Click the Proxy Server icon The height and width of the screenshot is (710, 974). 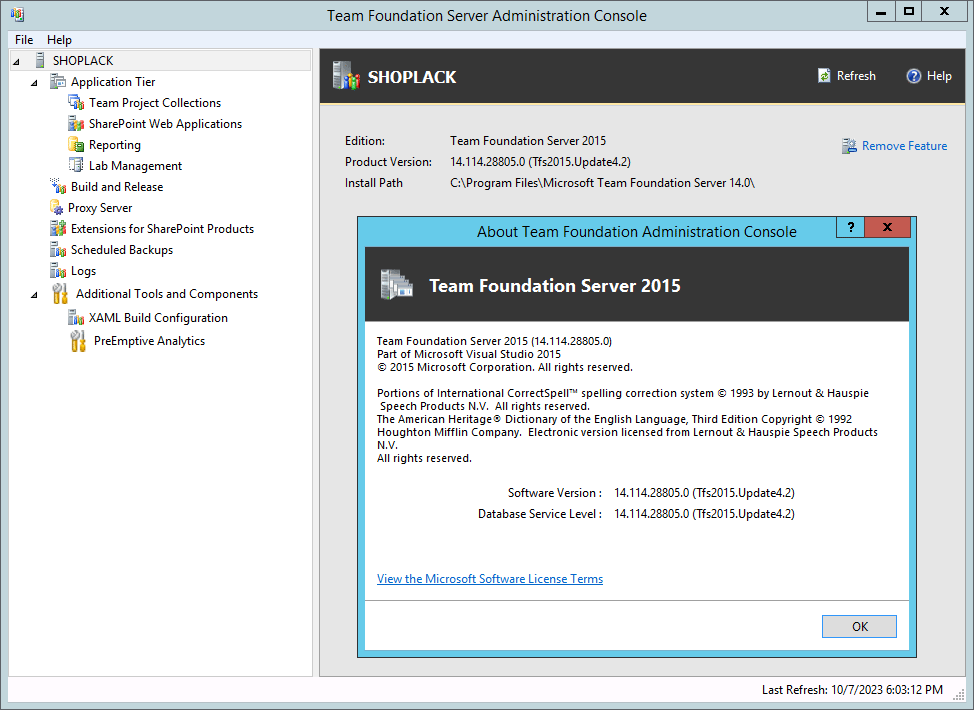point(57,208)
